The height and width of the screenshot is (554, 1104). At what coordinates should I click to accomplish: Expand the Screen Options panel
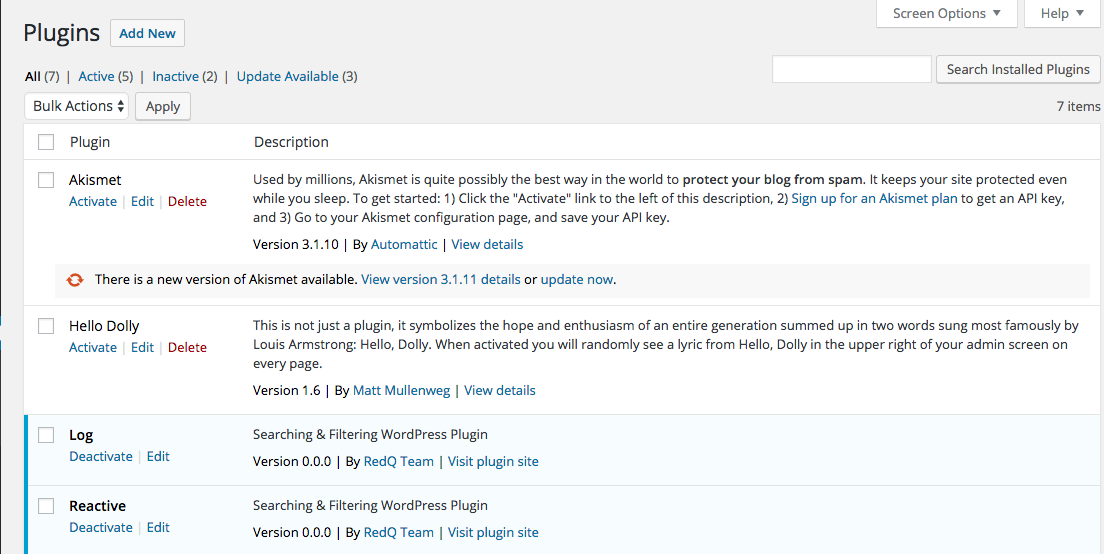pos(946,13)
